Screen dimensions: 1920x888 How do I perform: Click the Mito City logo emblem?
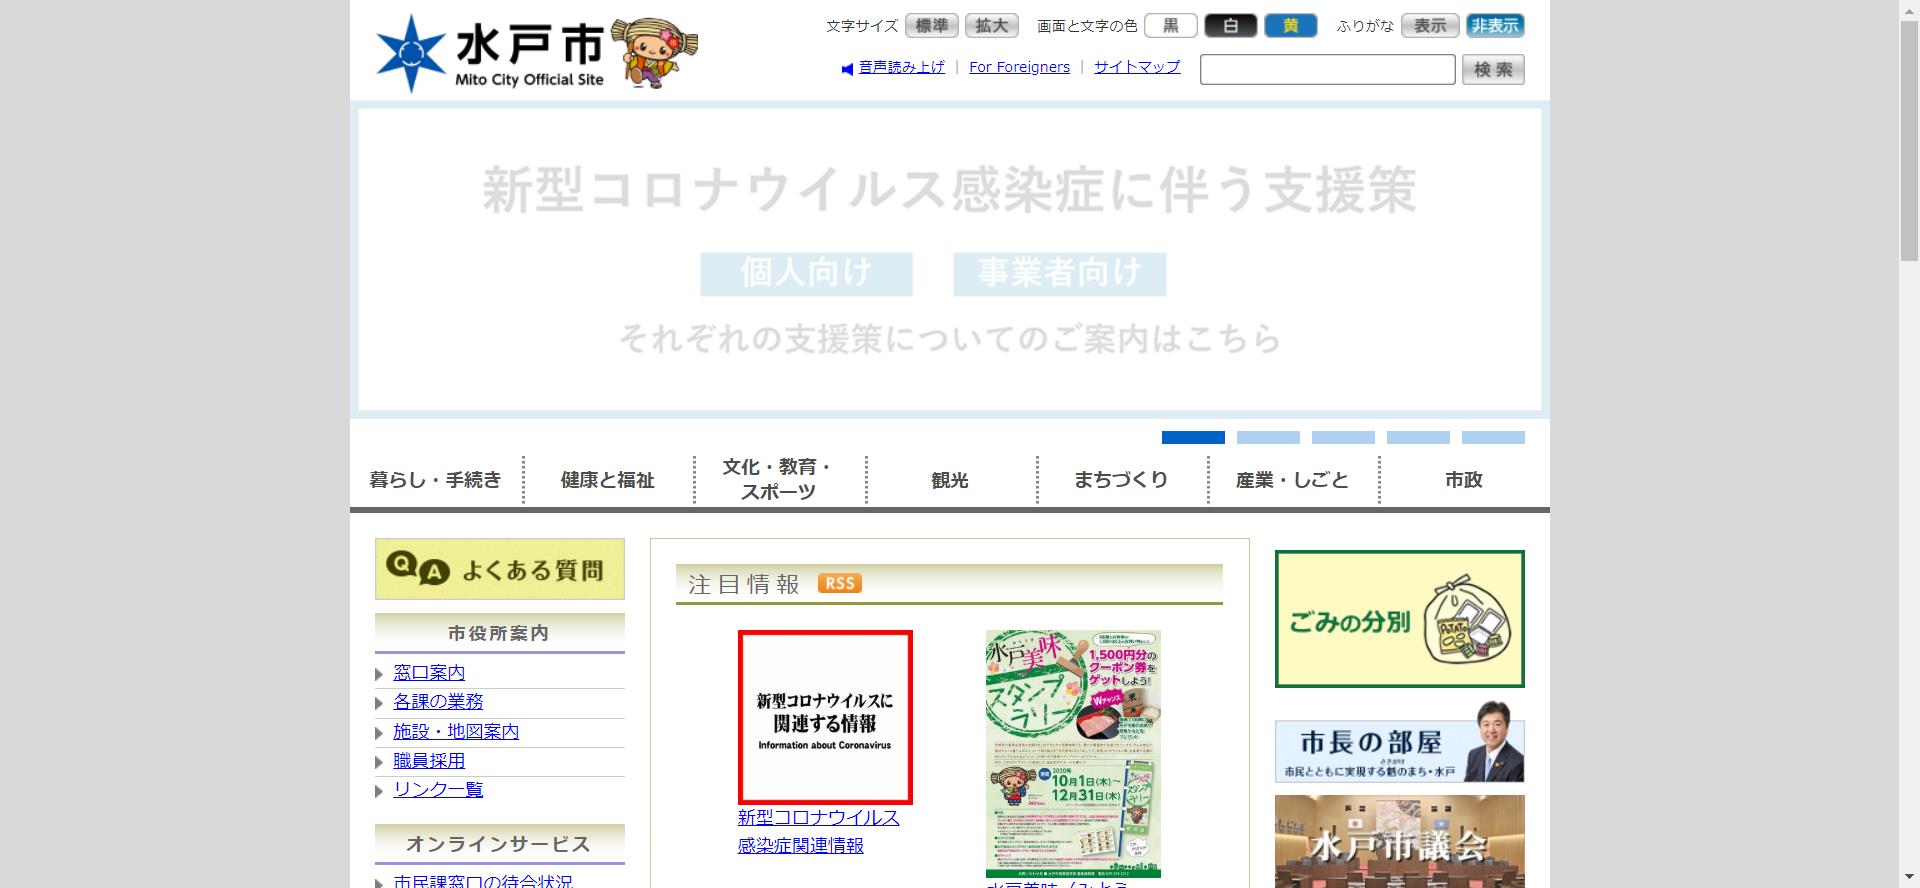point(410,54)
